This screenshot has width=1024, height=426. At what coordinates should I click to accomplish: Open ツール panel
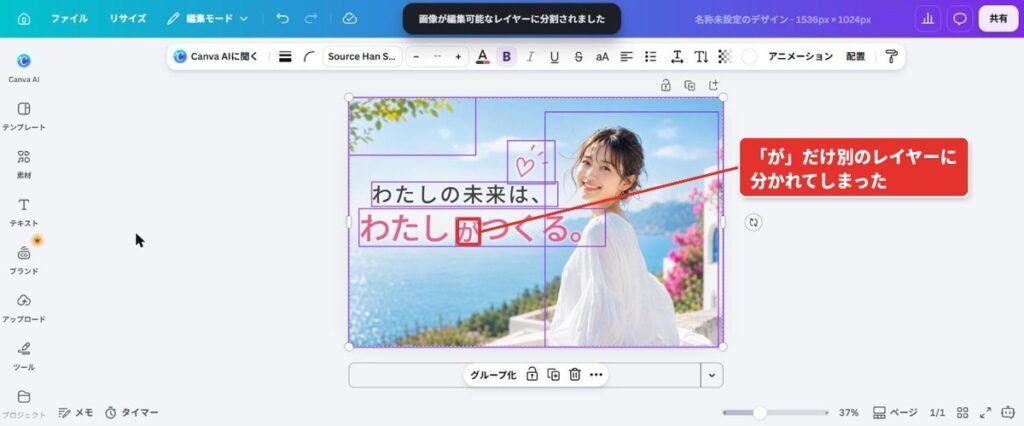(24, 356)
